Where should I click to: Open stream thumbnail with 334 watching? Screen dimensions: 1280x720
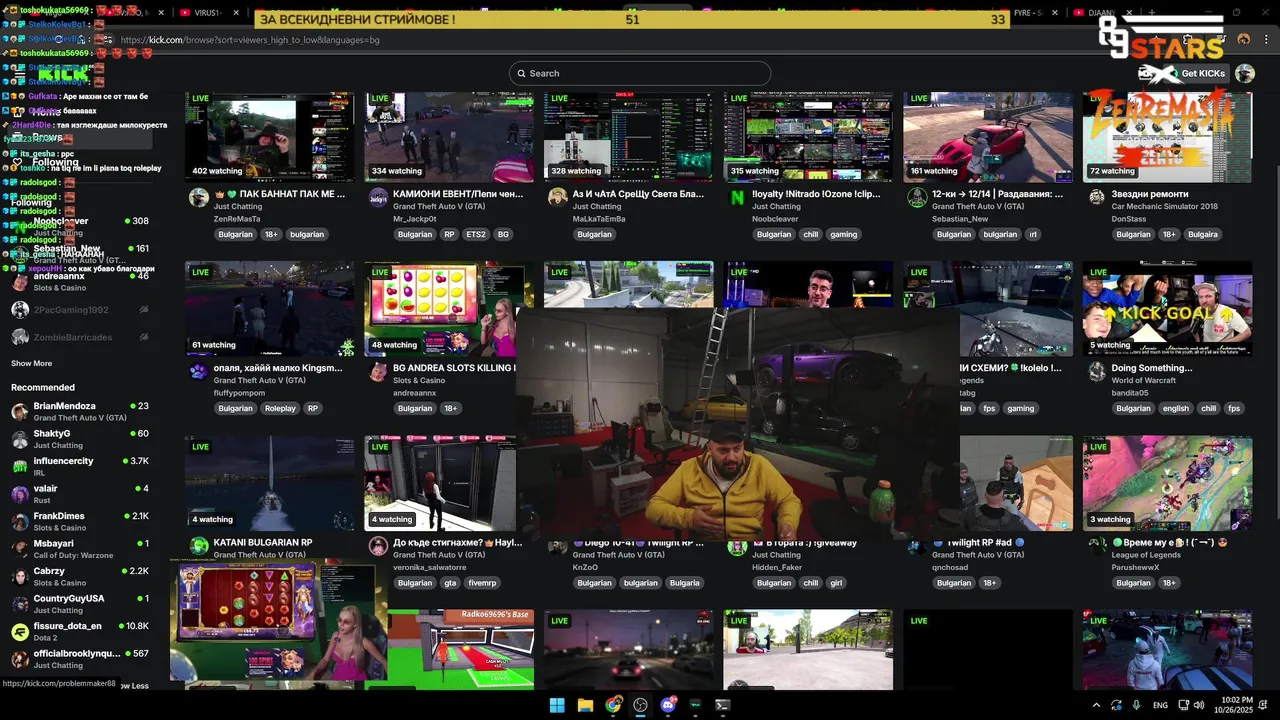(x=449, y=137)
